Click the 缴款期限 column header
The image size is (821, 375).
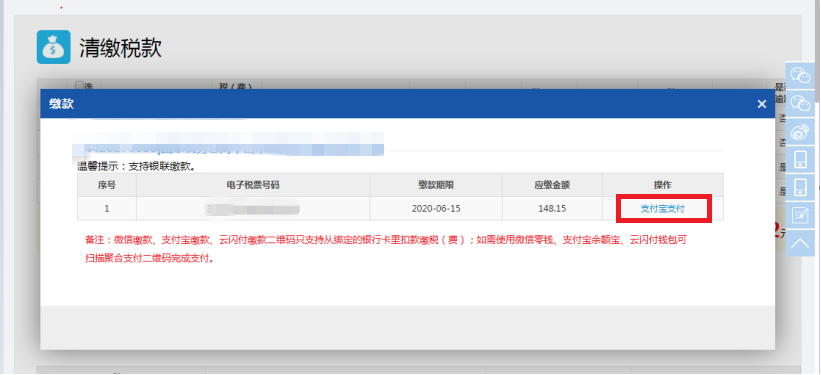pyautogui.click(x=436, y=185)
